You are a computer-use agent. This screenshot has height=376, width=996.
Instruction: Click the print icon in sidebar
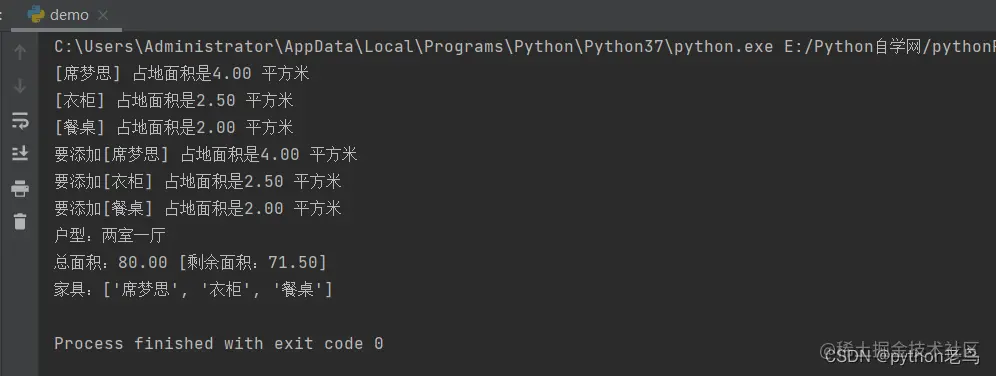click(x=20, y=188)
